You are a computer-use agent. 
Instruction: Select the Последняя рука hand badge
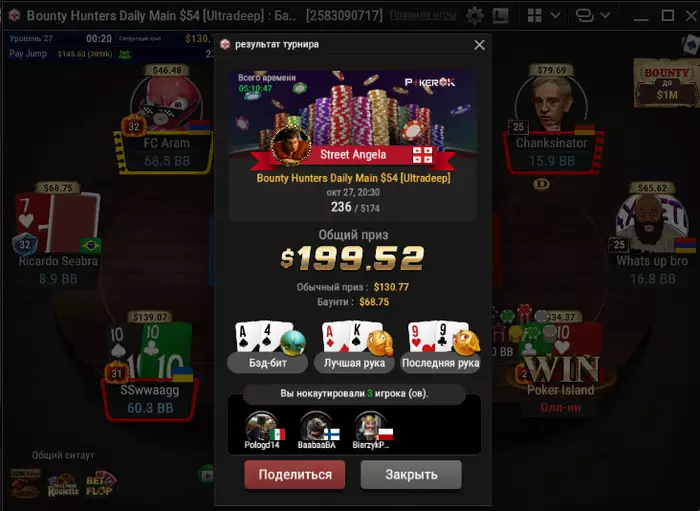point(441,363)
